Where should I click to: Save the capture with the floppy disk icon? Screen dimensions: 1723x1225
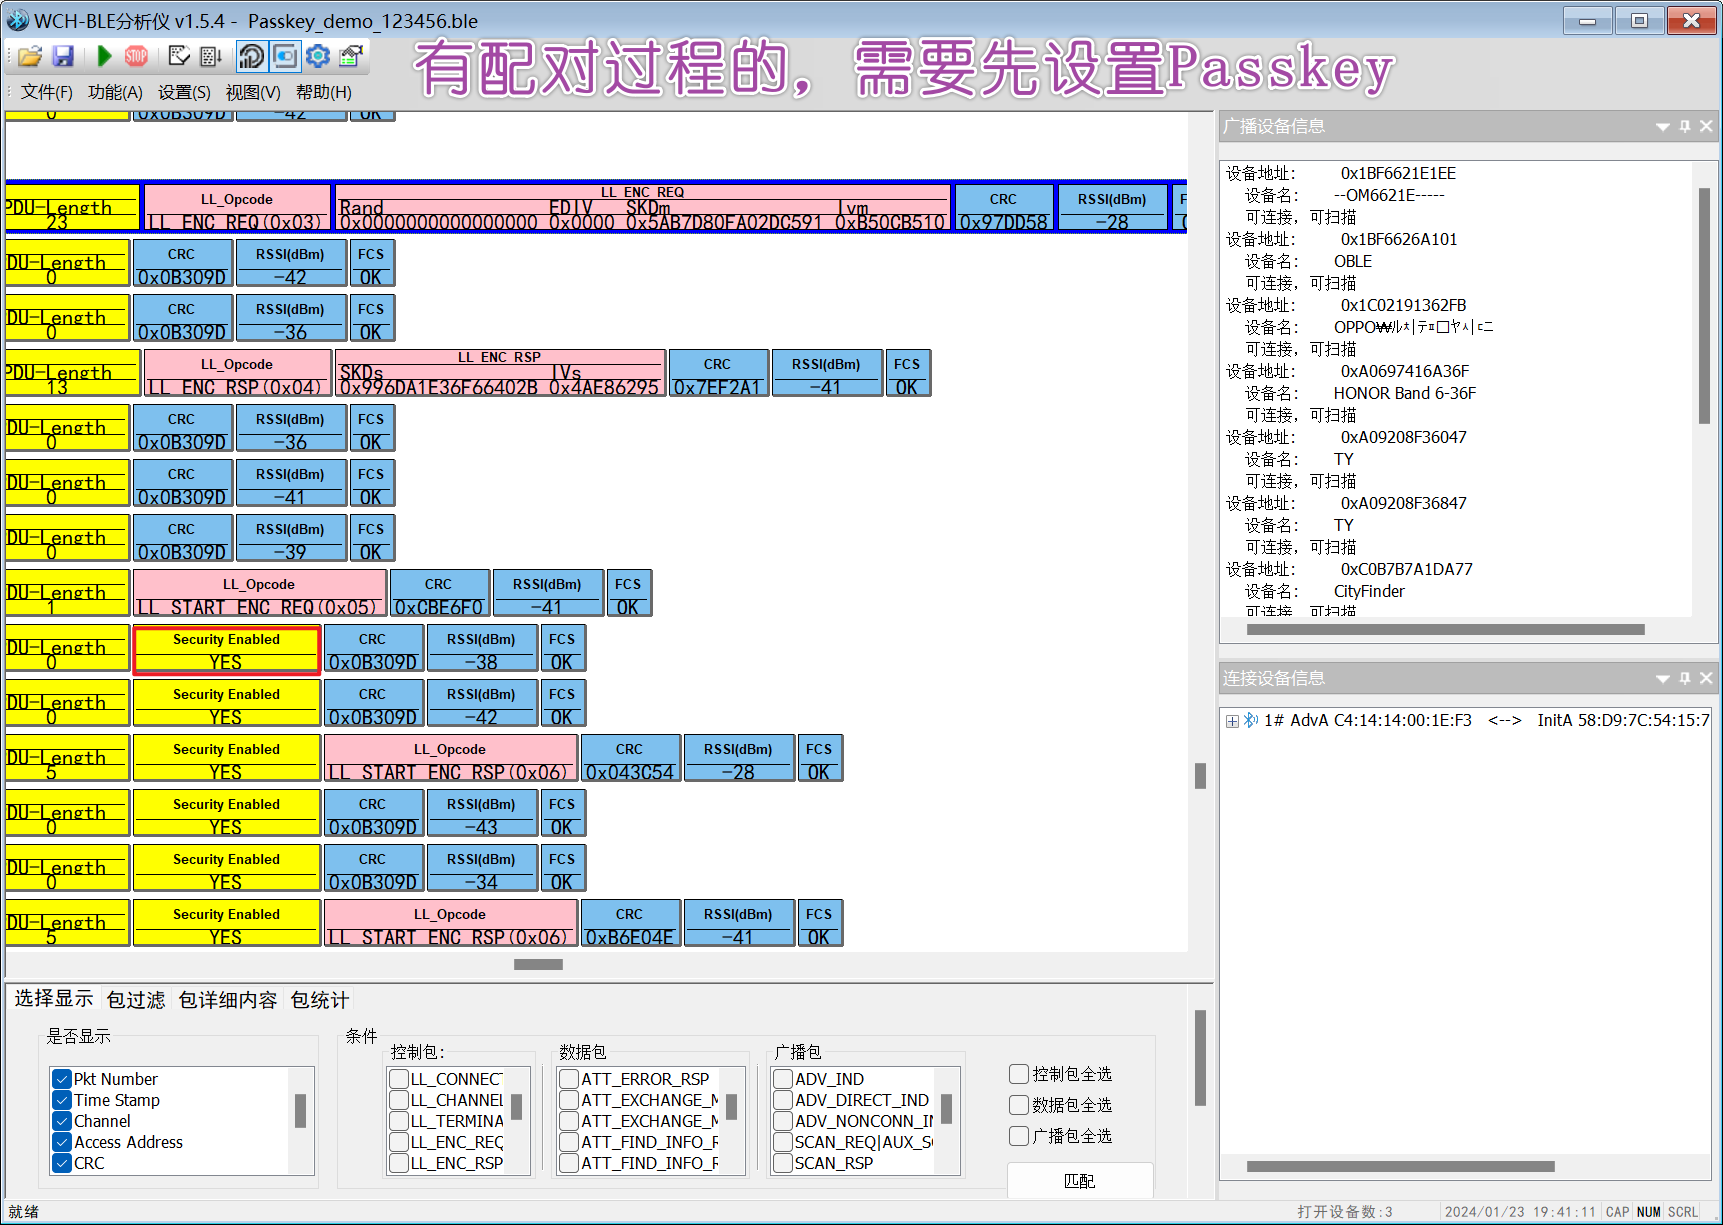[x=63, y=57]
